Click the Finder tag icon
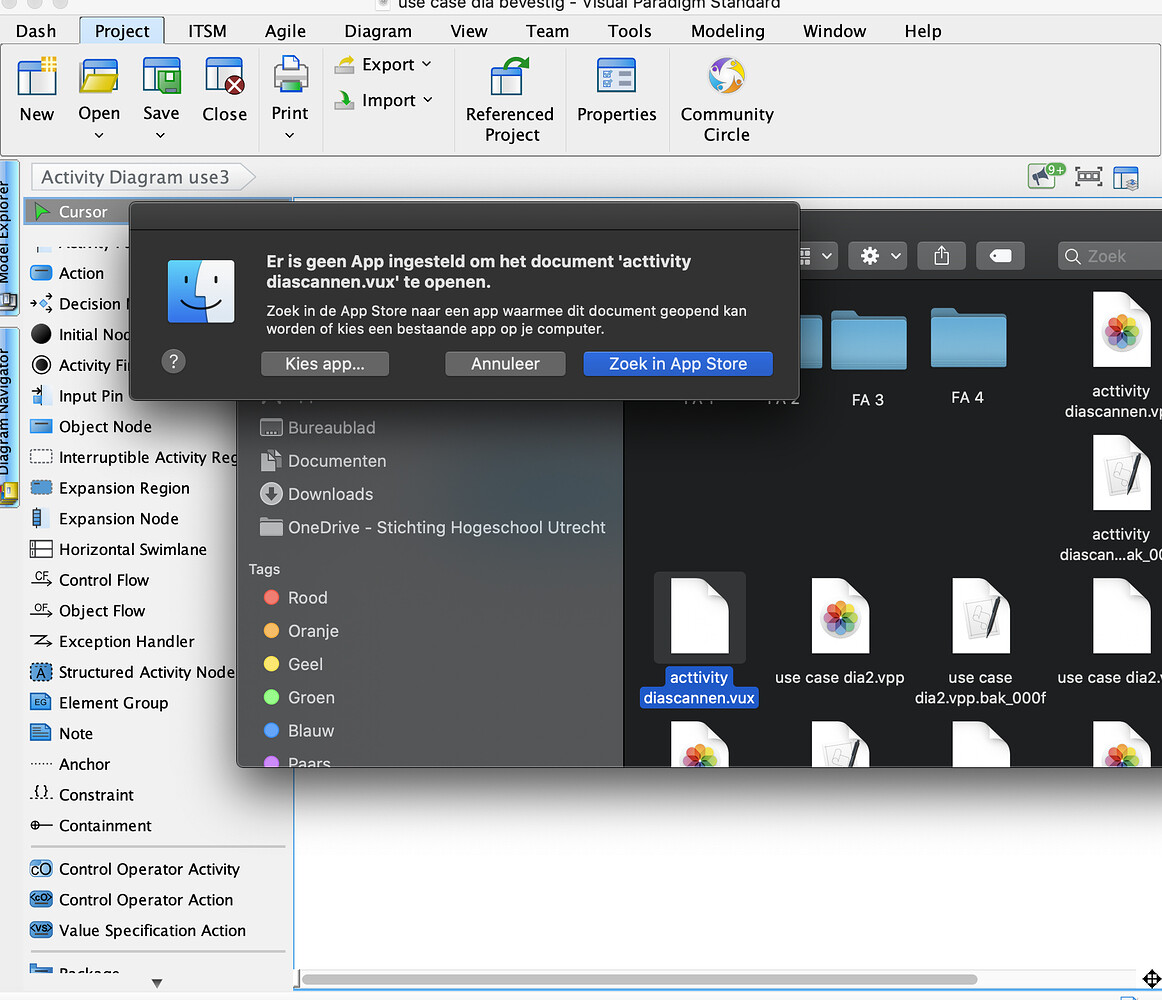 (1000, 256)
